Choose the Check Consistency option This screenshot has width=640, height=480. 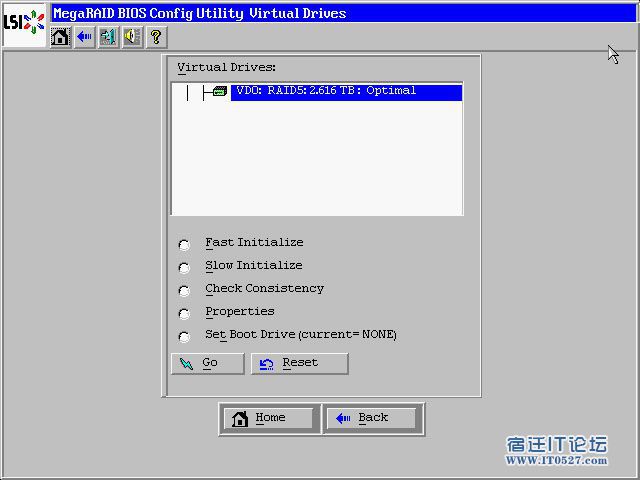pos(184,291)
